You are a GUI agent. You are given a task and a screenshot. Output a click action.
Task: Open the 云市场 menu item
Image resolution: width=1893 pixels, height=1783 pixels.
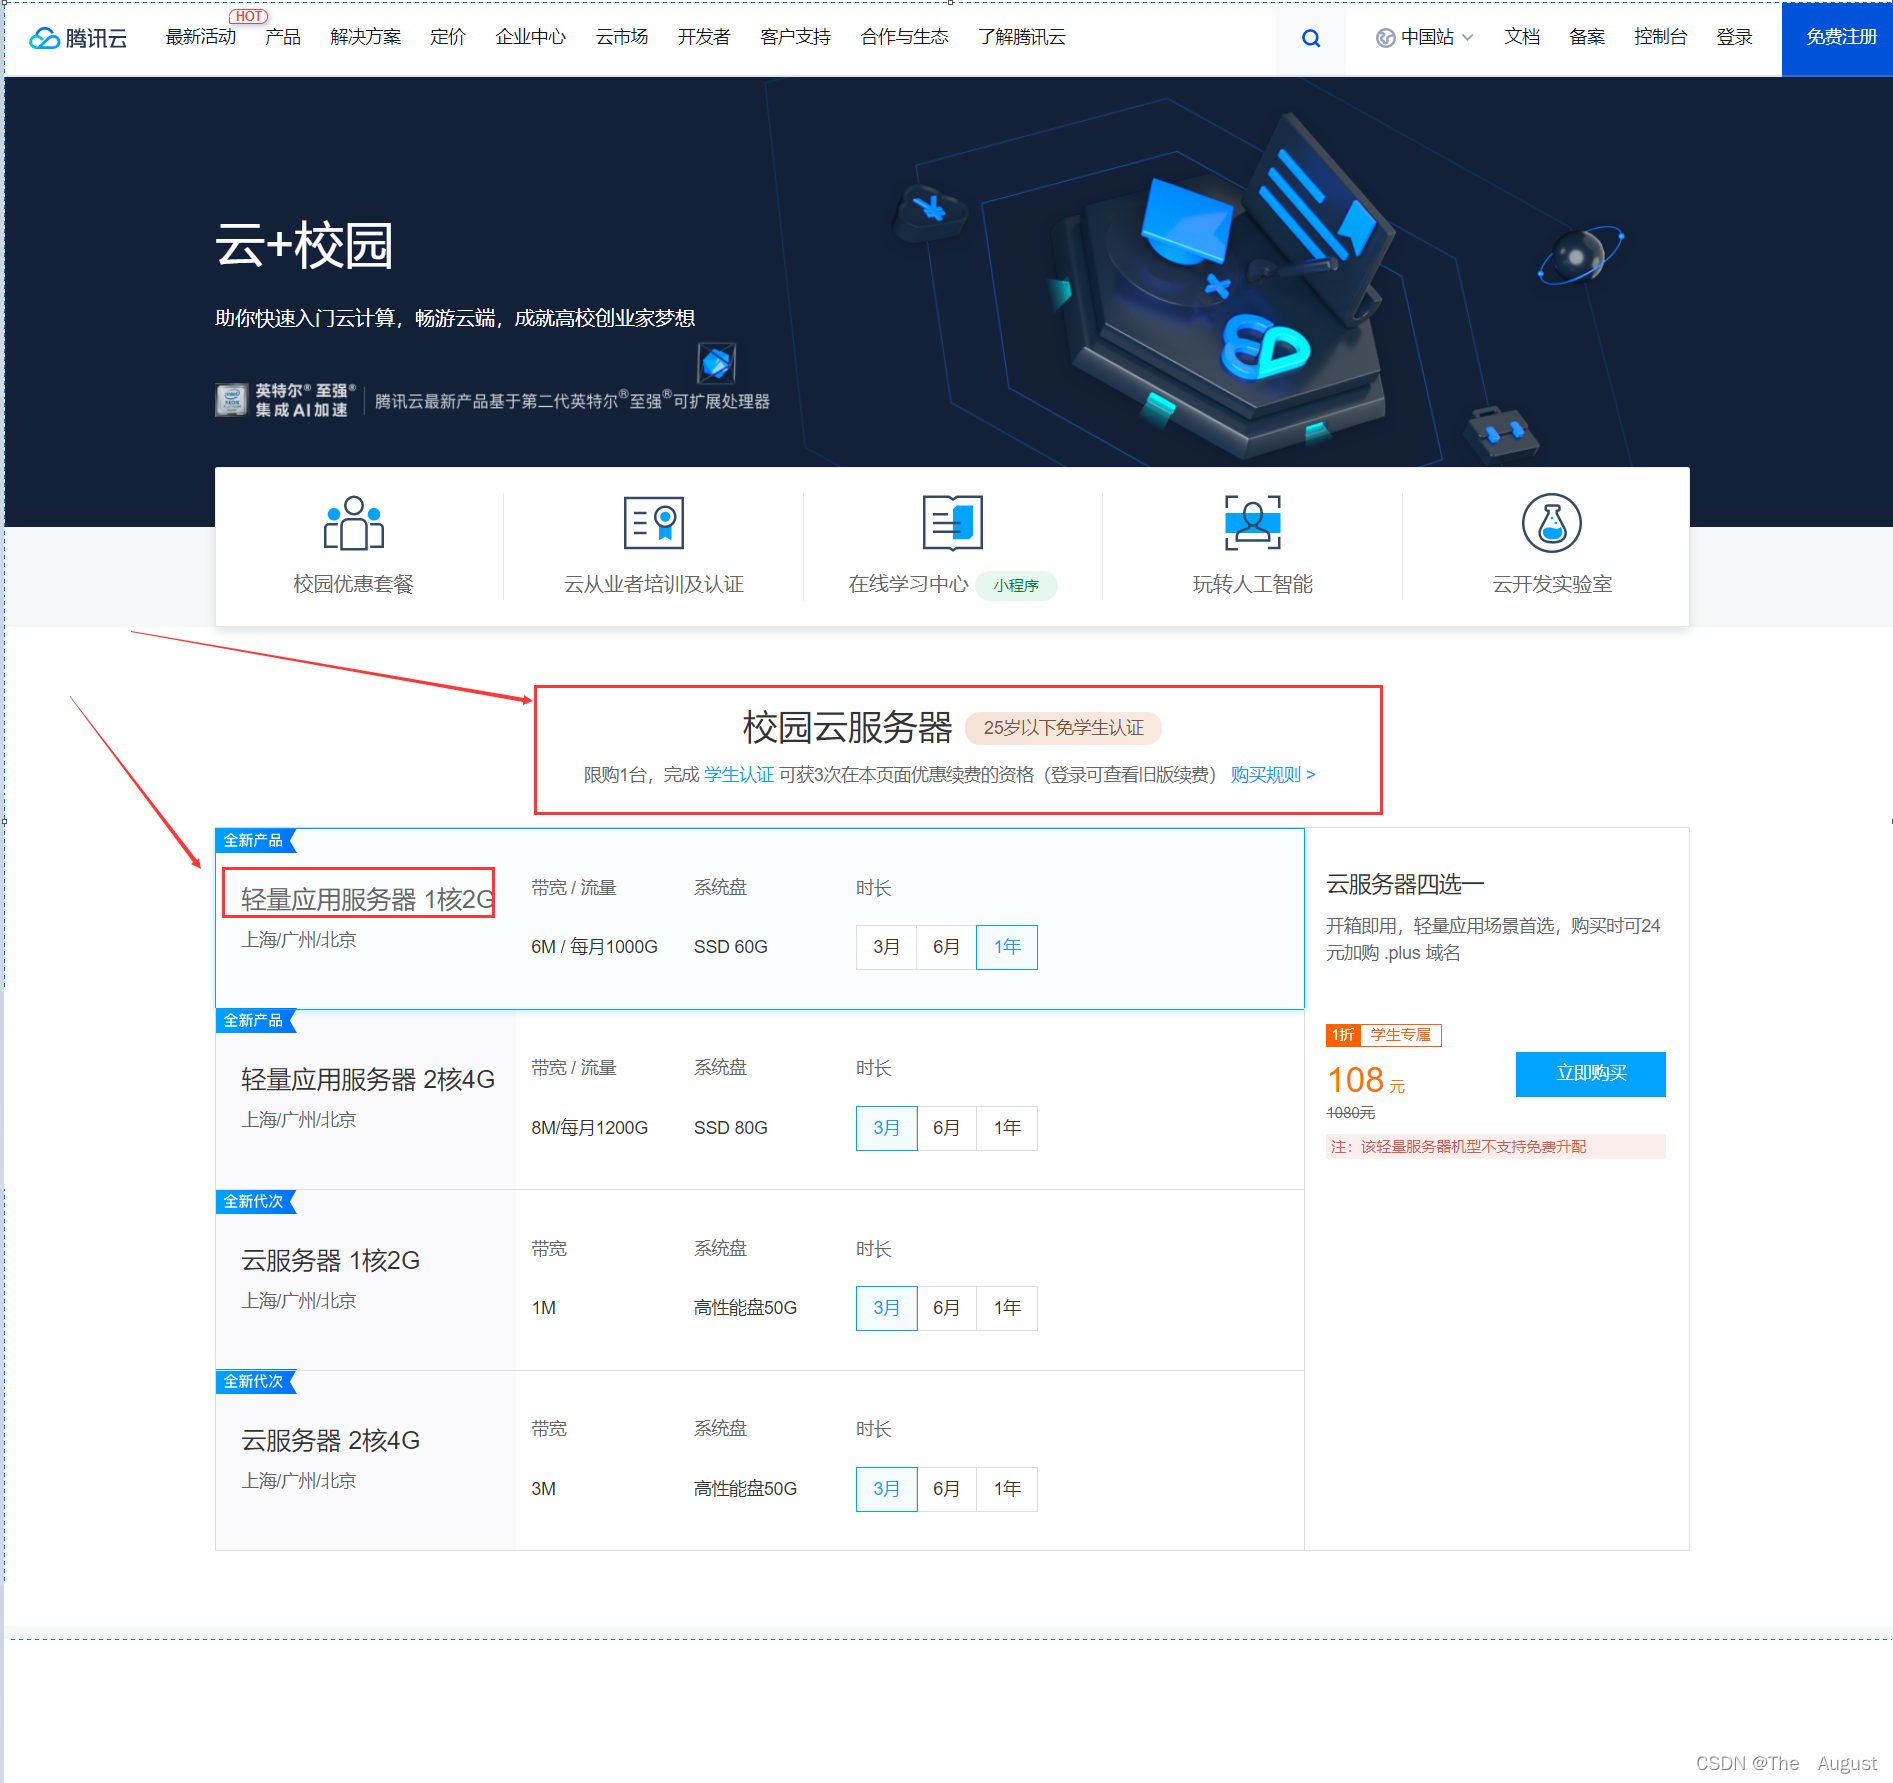(x=622, y=38)
